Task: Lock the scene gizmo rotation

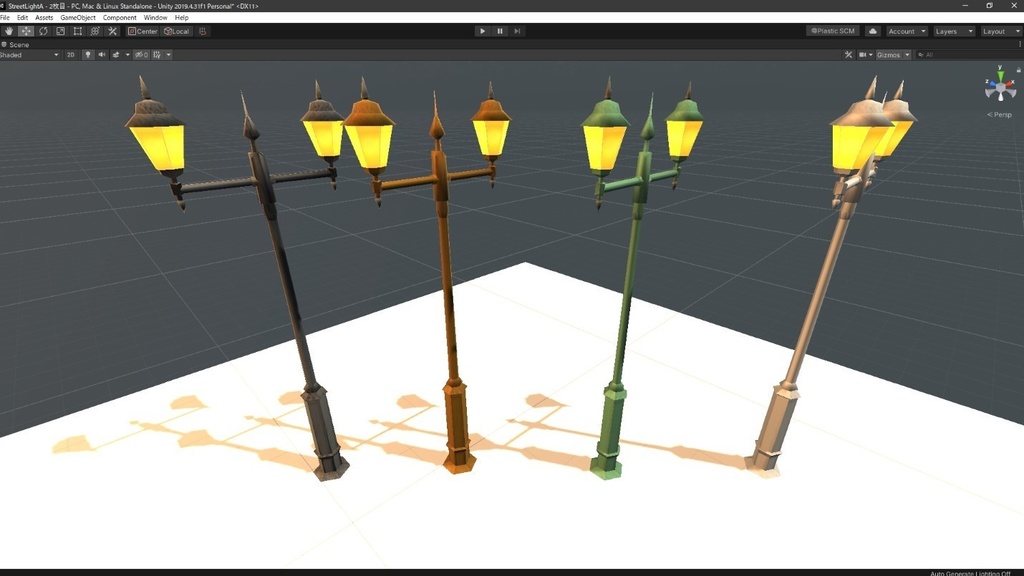Action: [1019, 69]
